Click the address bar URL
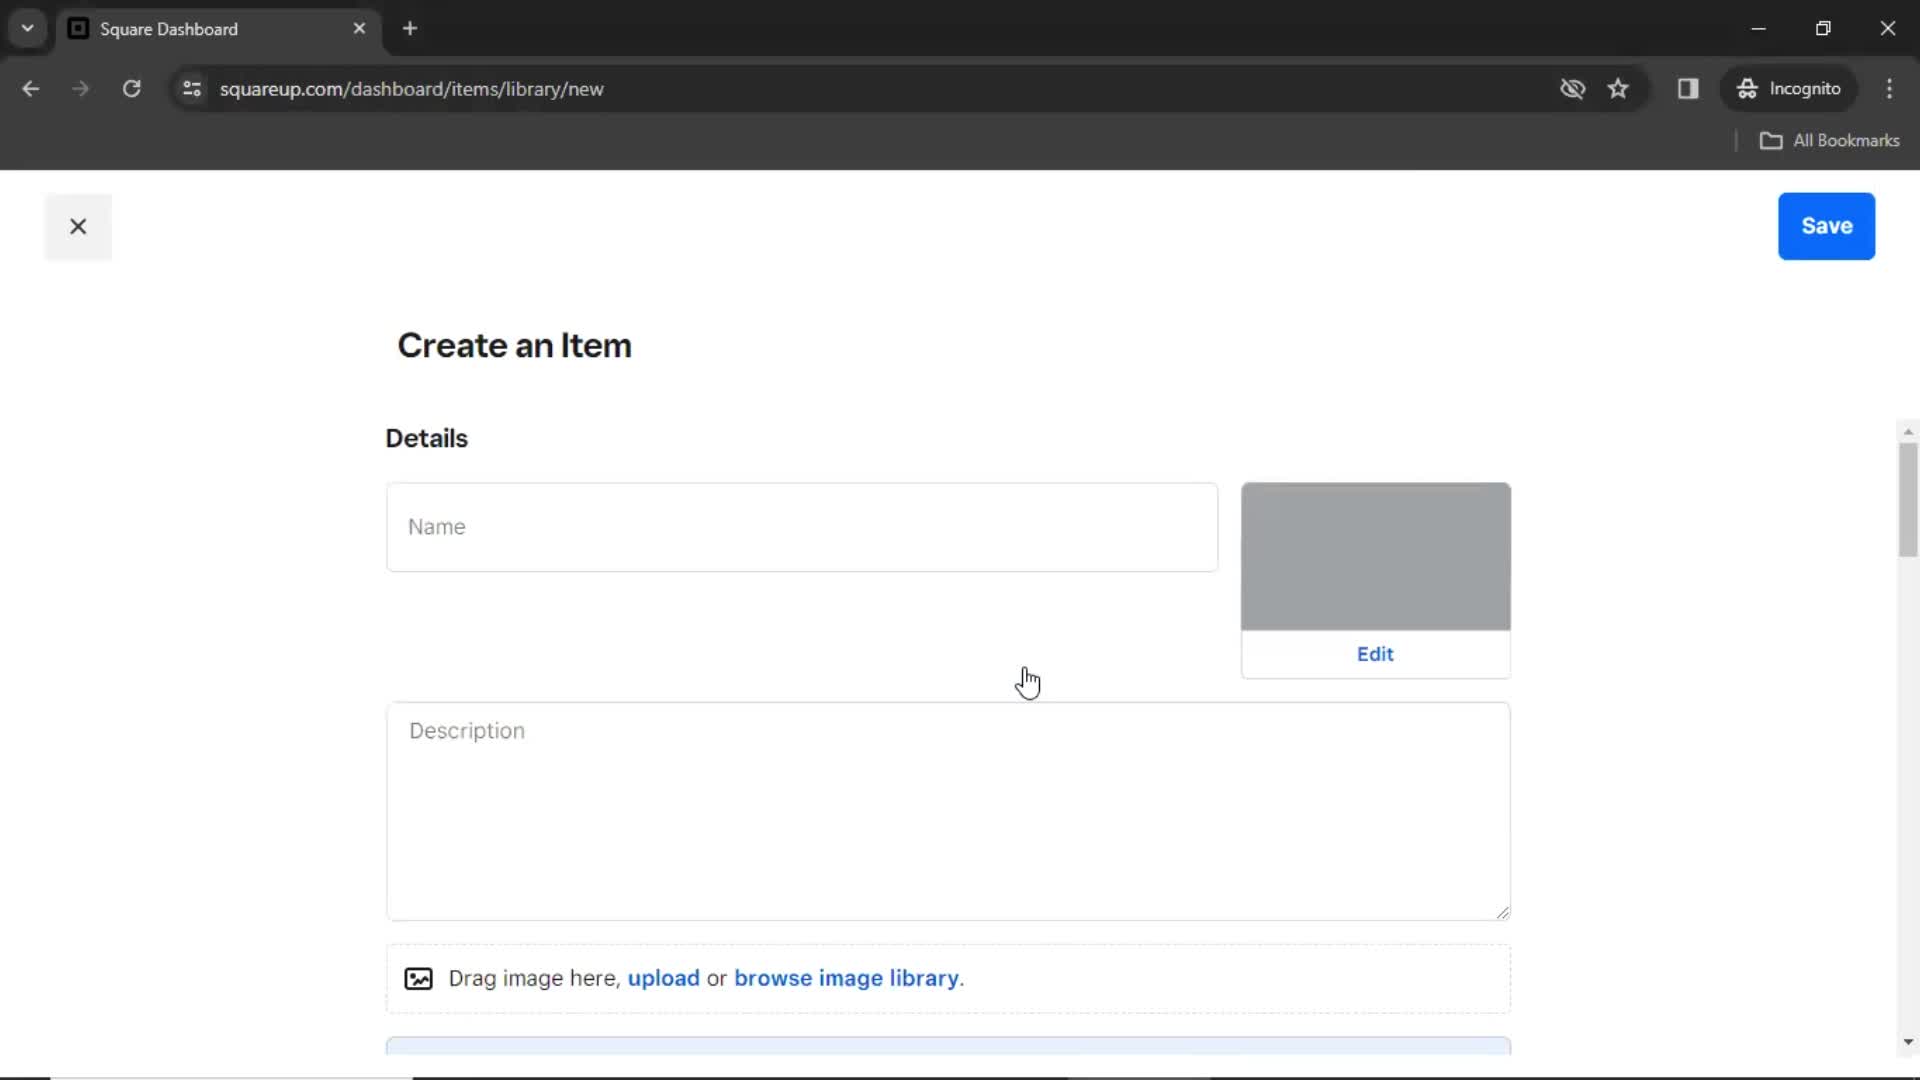This screenshot has height=1080, width=1920. point(411,89)
